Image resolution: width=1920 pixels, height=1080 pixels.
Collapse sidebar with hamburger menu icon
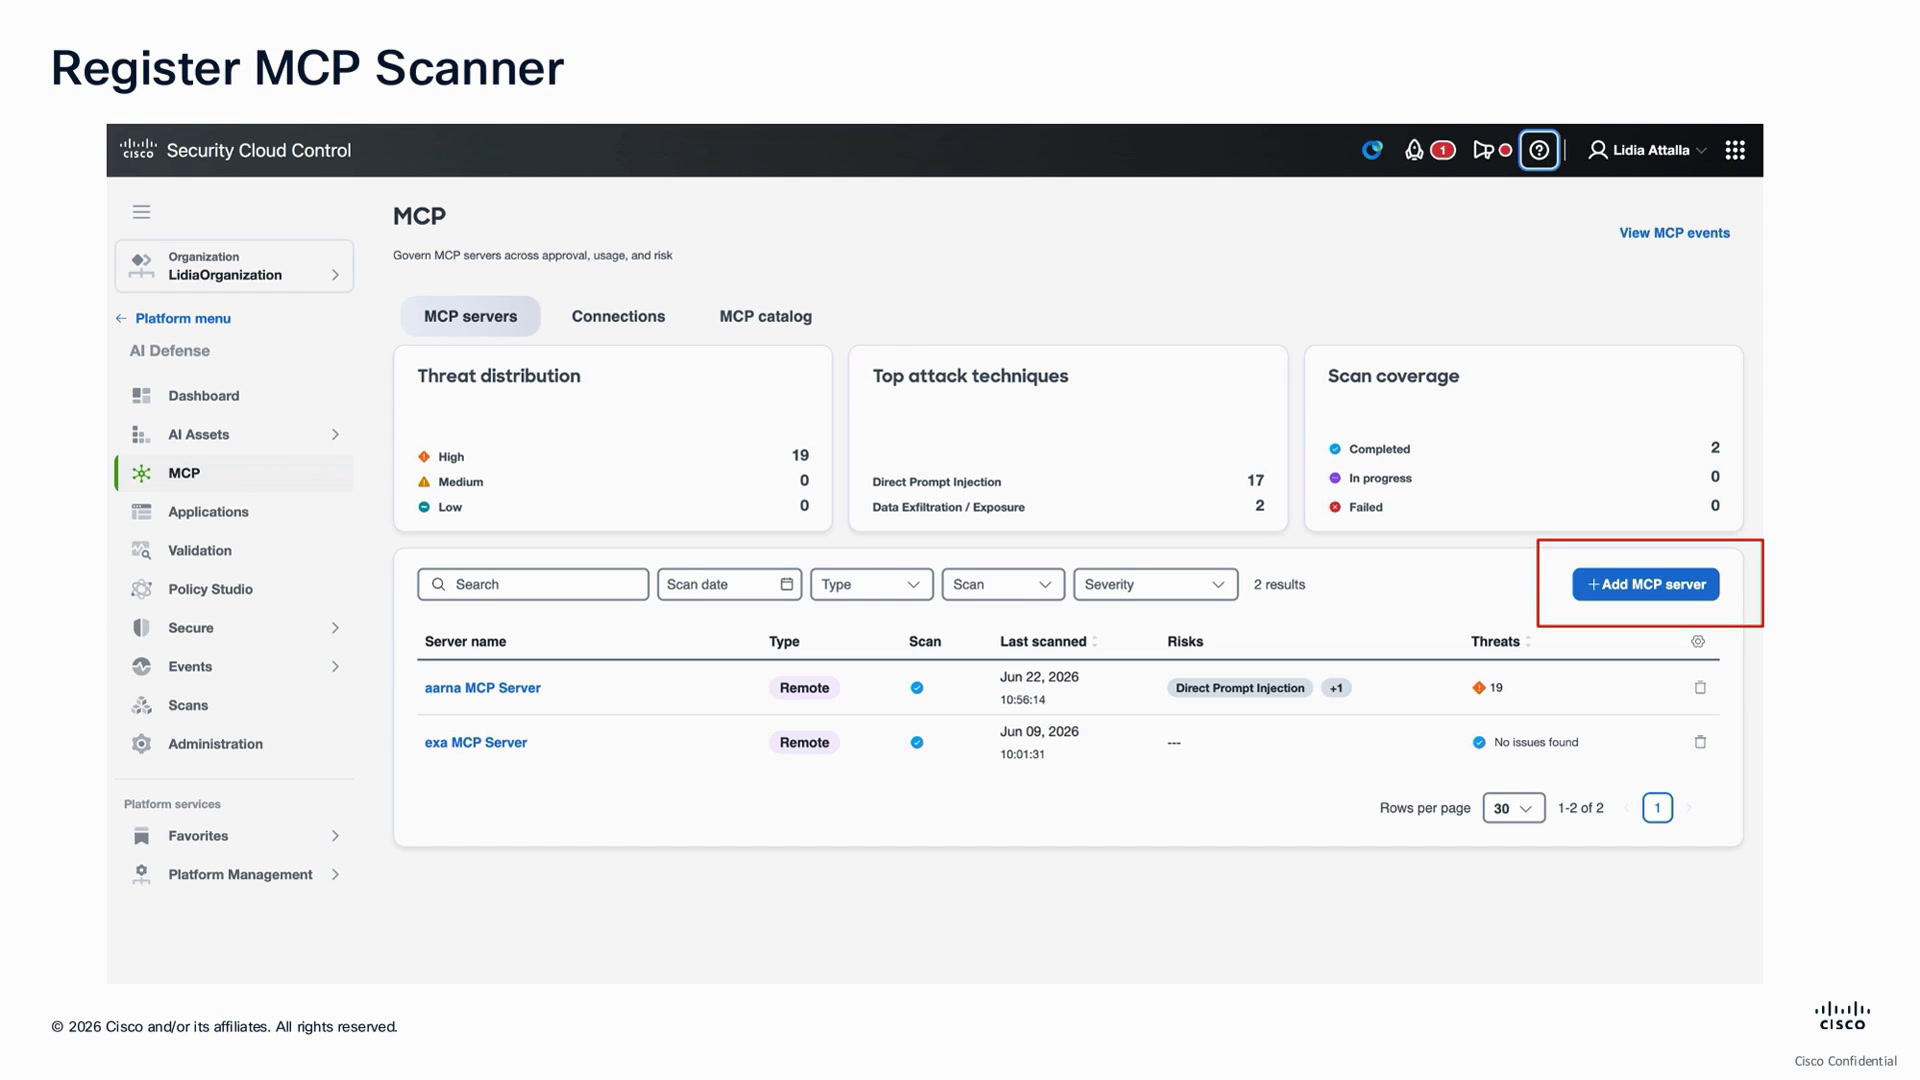pyautogui.click(x=141, y=212)
